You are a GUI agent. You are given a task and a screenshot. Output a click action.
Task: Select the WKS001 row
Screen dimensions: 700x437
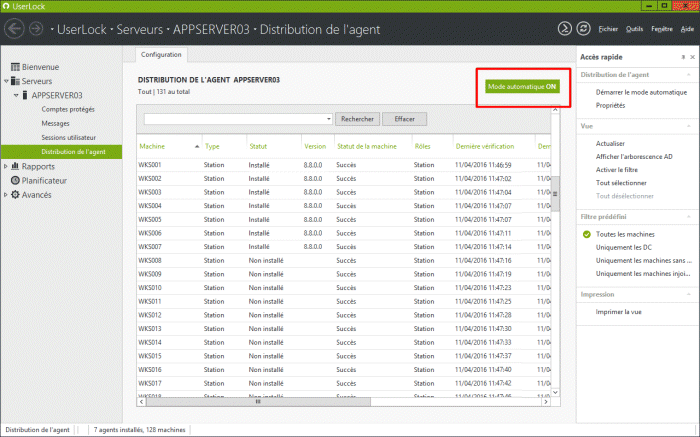point(344,165)
